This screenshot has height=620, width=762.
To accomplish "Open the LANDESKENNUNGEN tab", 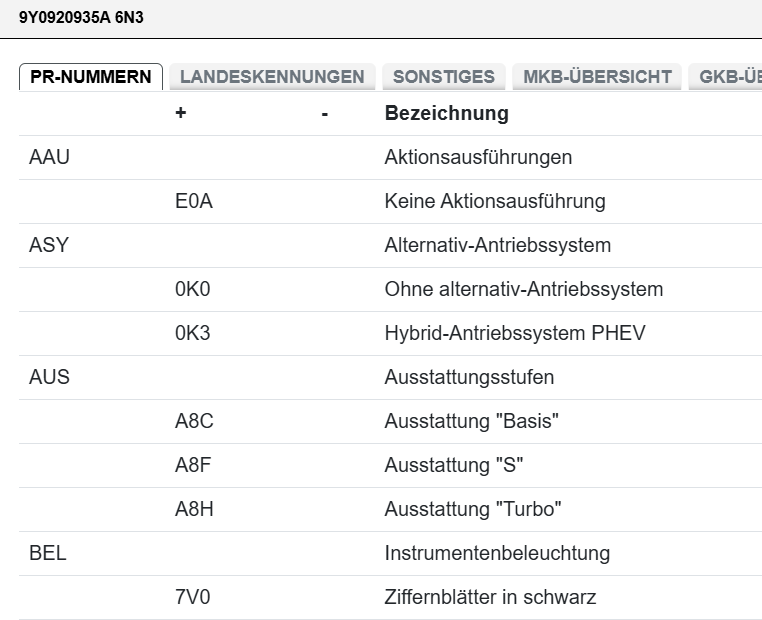I will click(272, 77).
